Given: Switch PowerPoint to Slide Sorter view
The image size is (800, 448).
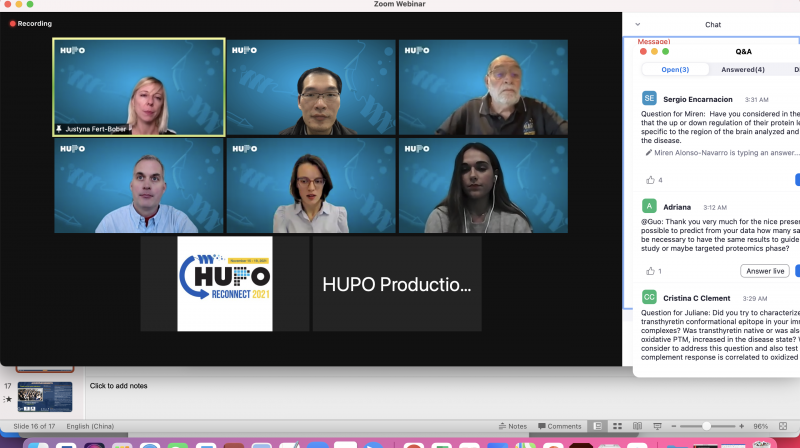Looking at the screenshot, I should pos(617,426).
